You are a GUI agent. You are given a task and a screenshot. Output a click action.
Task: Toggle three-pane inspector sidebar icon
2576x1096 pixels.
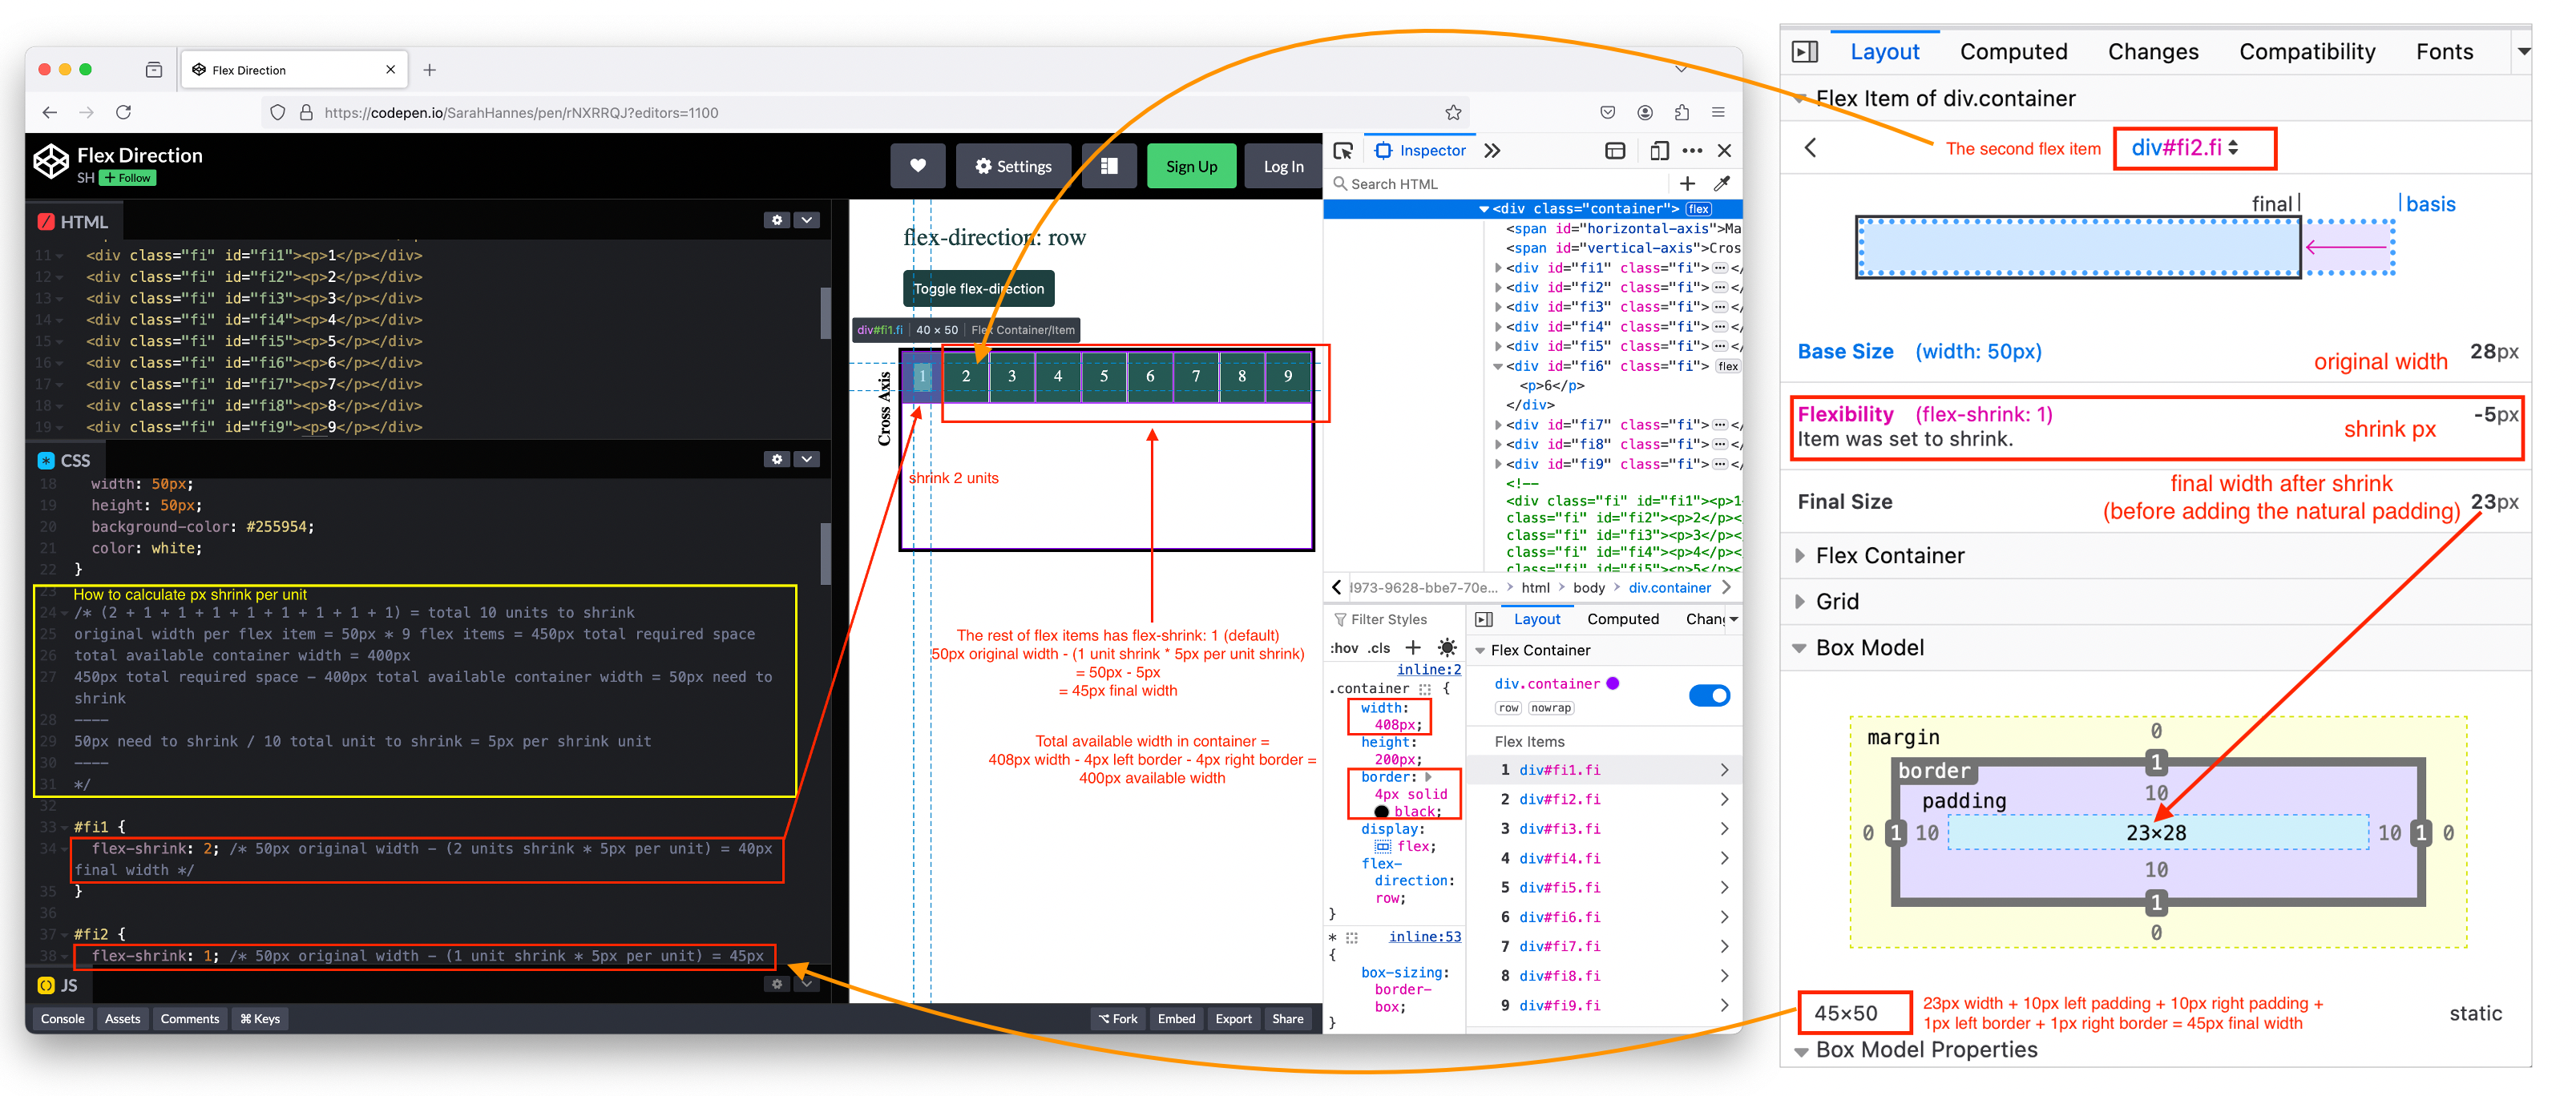[x=1484, y=619]
